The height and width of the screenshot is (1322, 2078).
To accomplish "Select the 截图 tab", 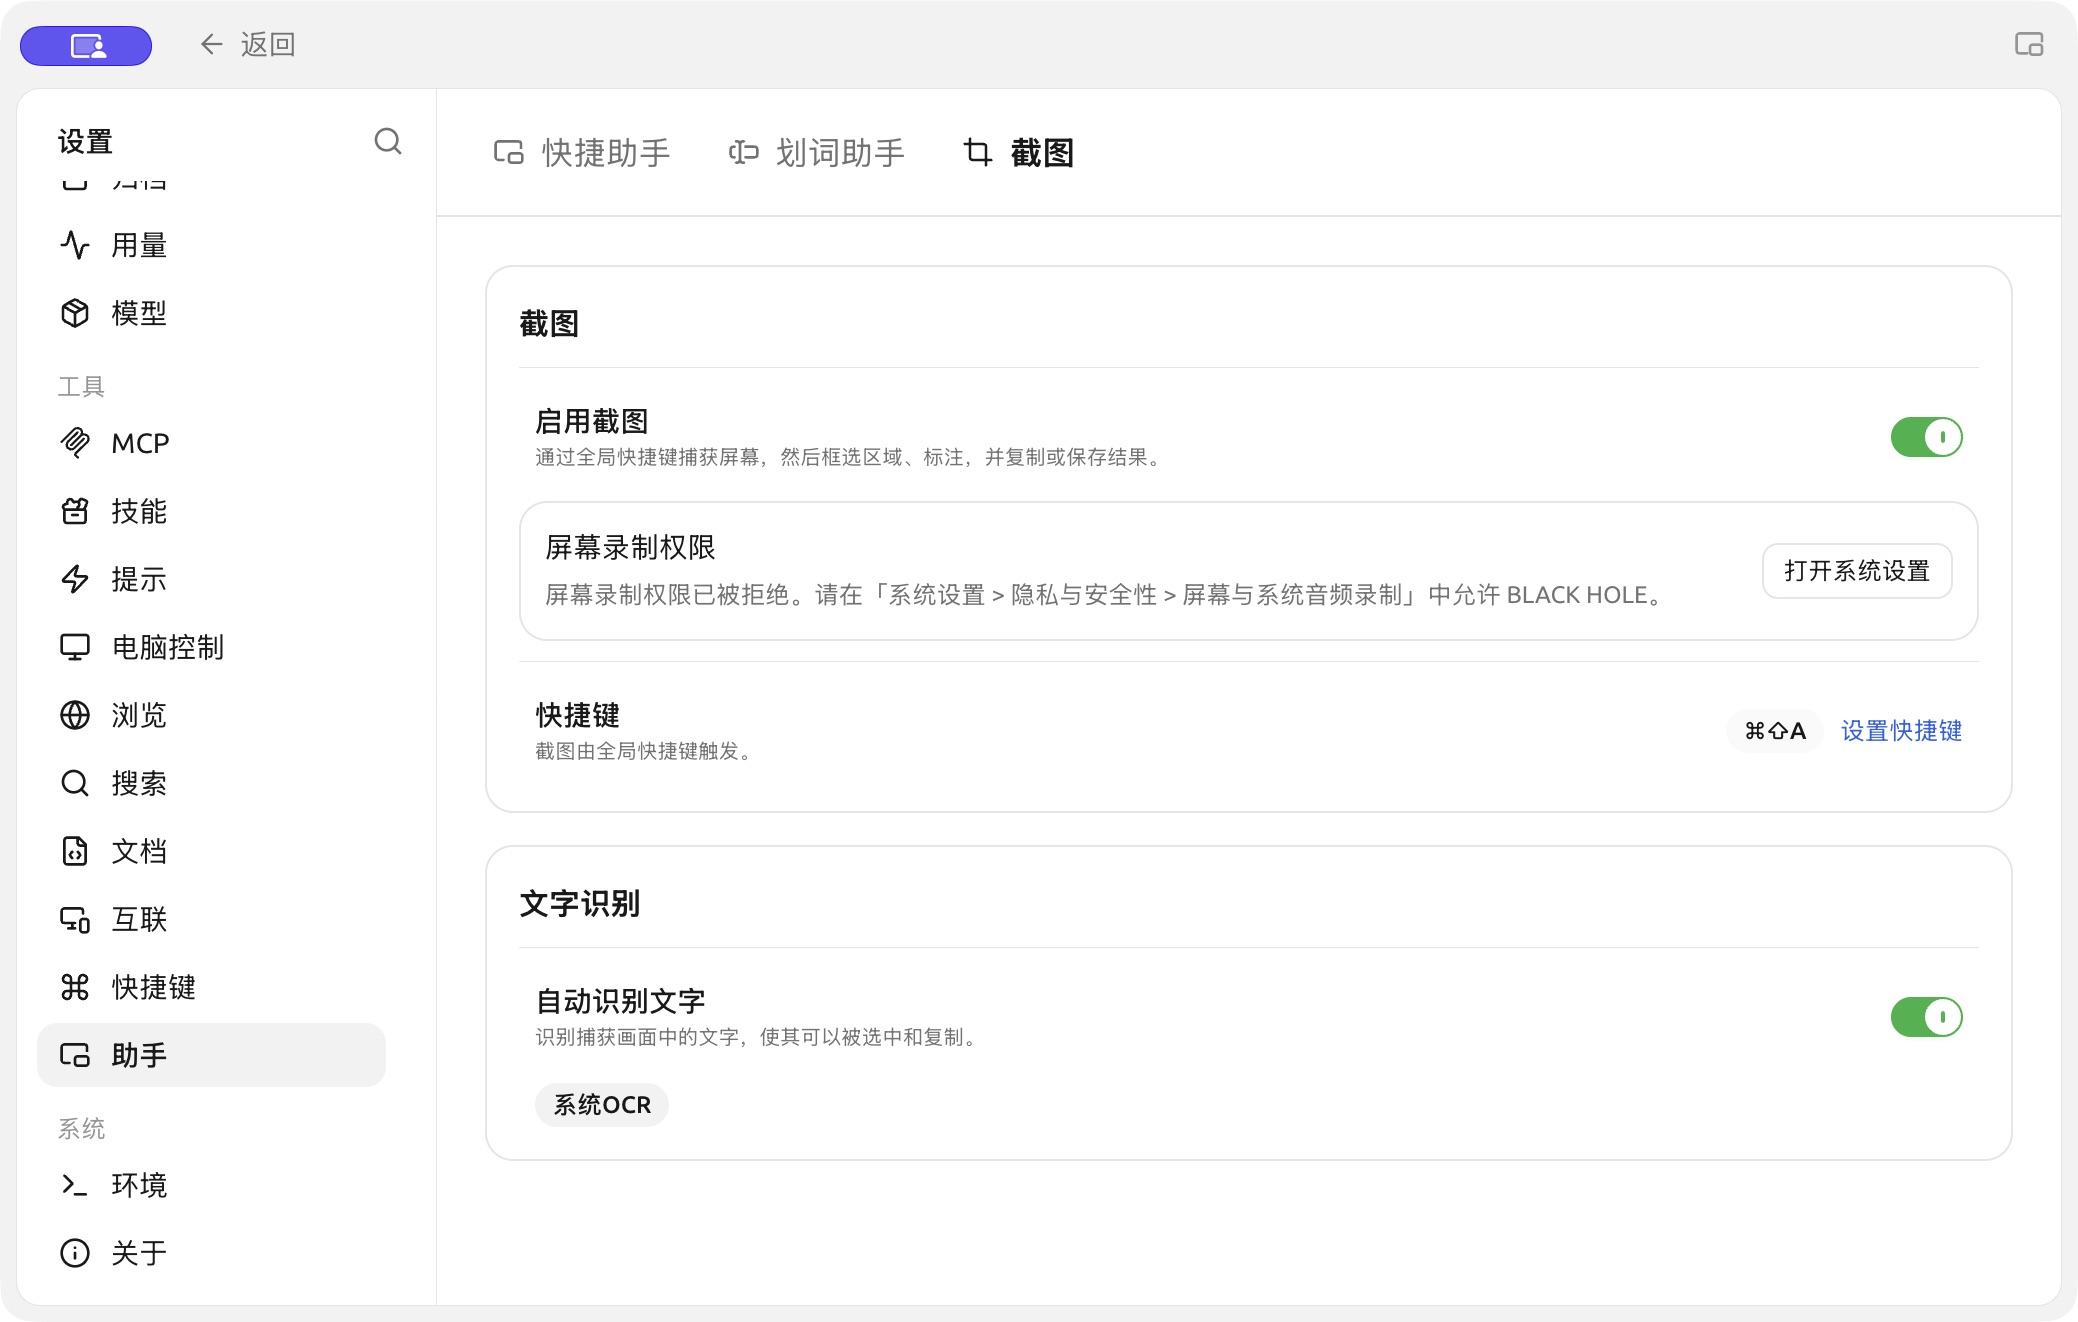I will click(x=1018, y=152).
